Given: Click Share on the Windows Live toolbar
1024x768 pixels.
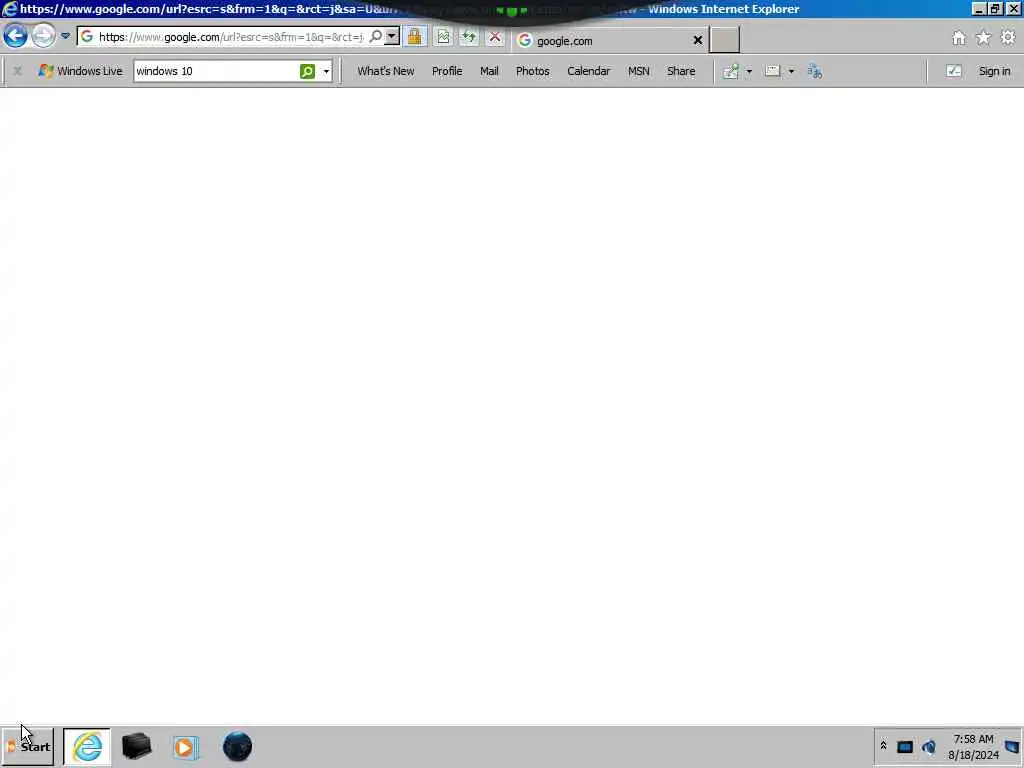Looking at the screenshot, I should [680, 71].
